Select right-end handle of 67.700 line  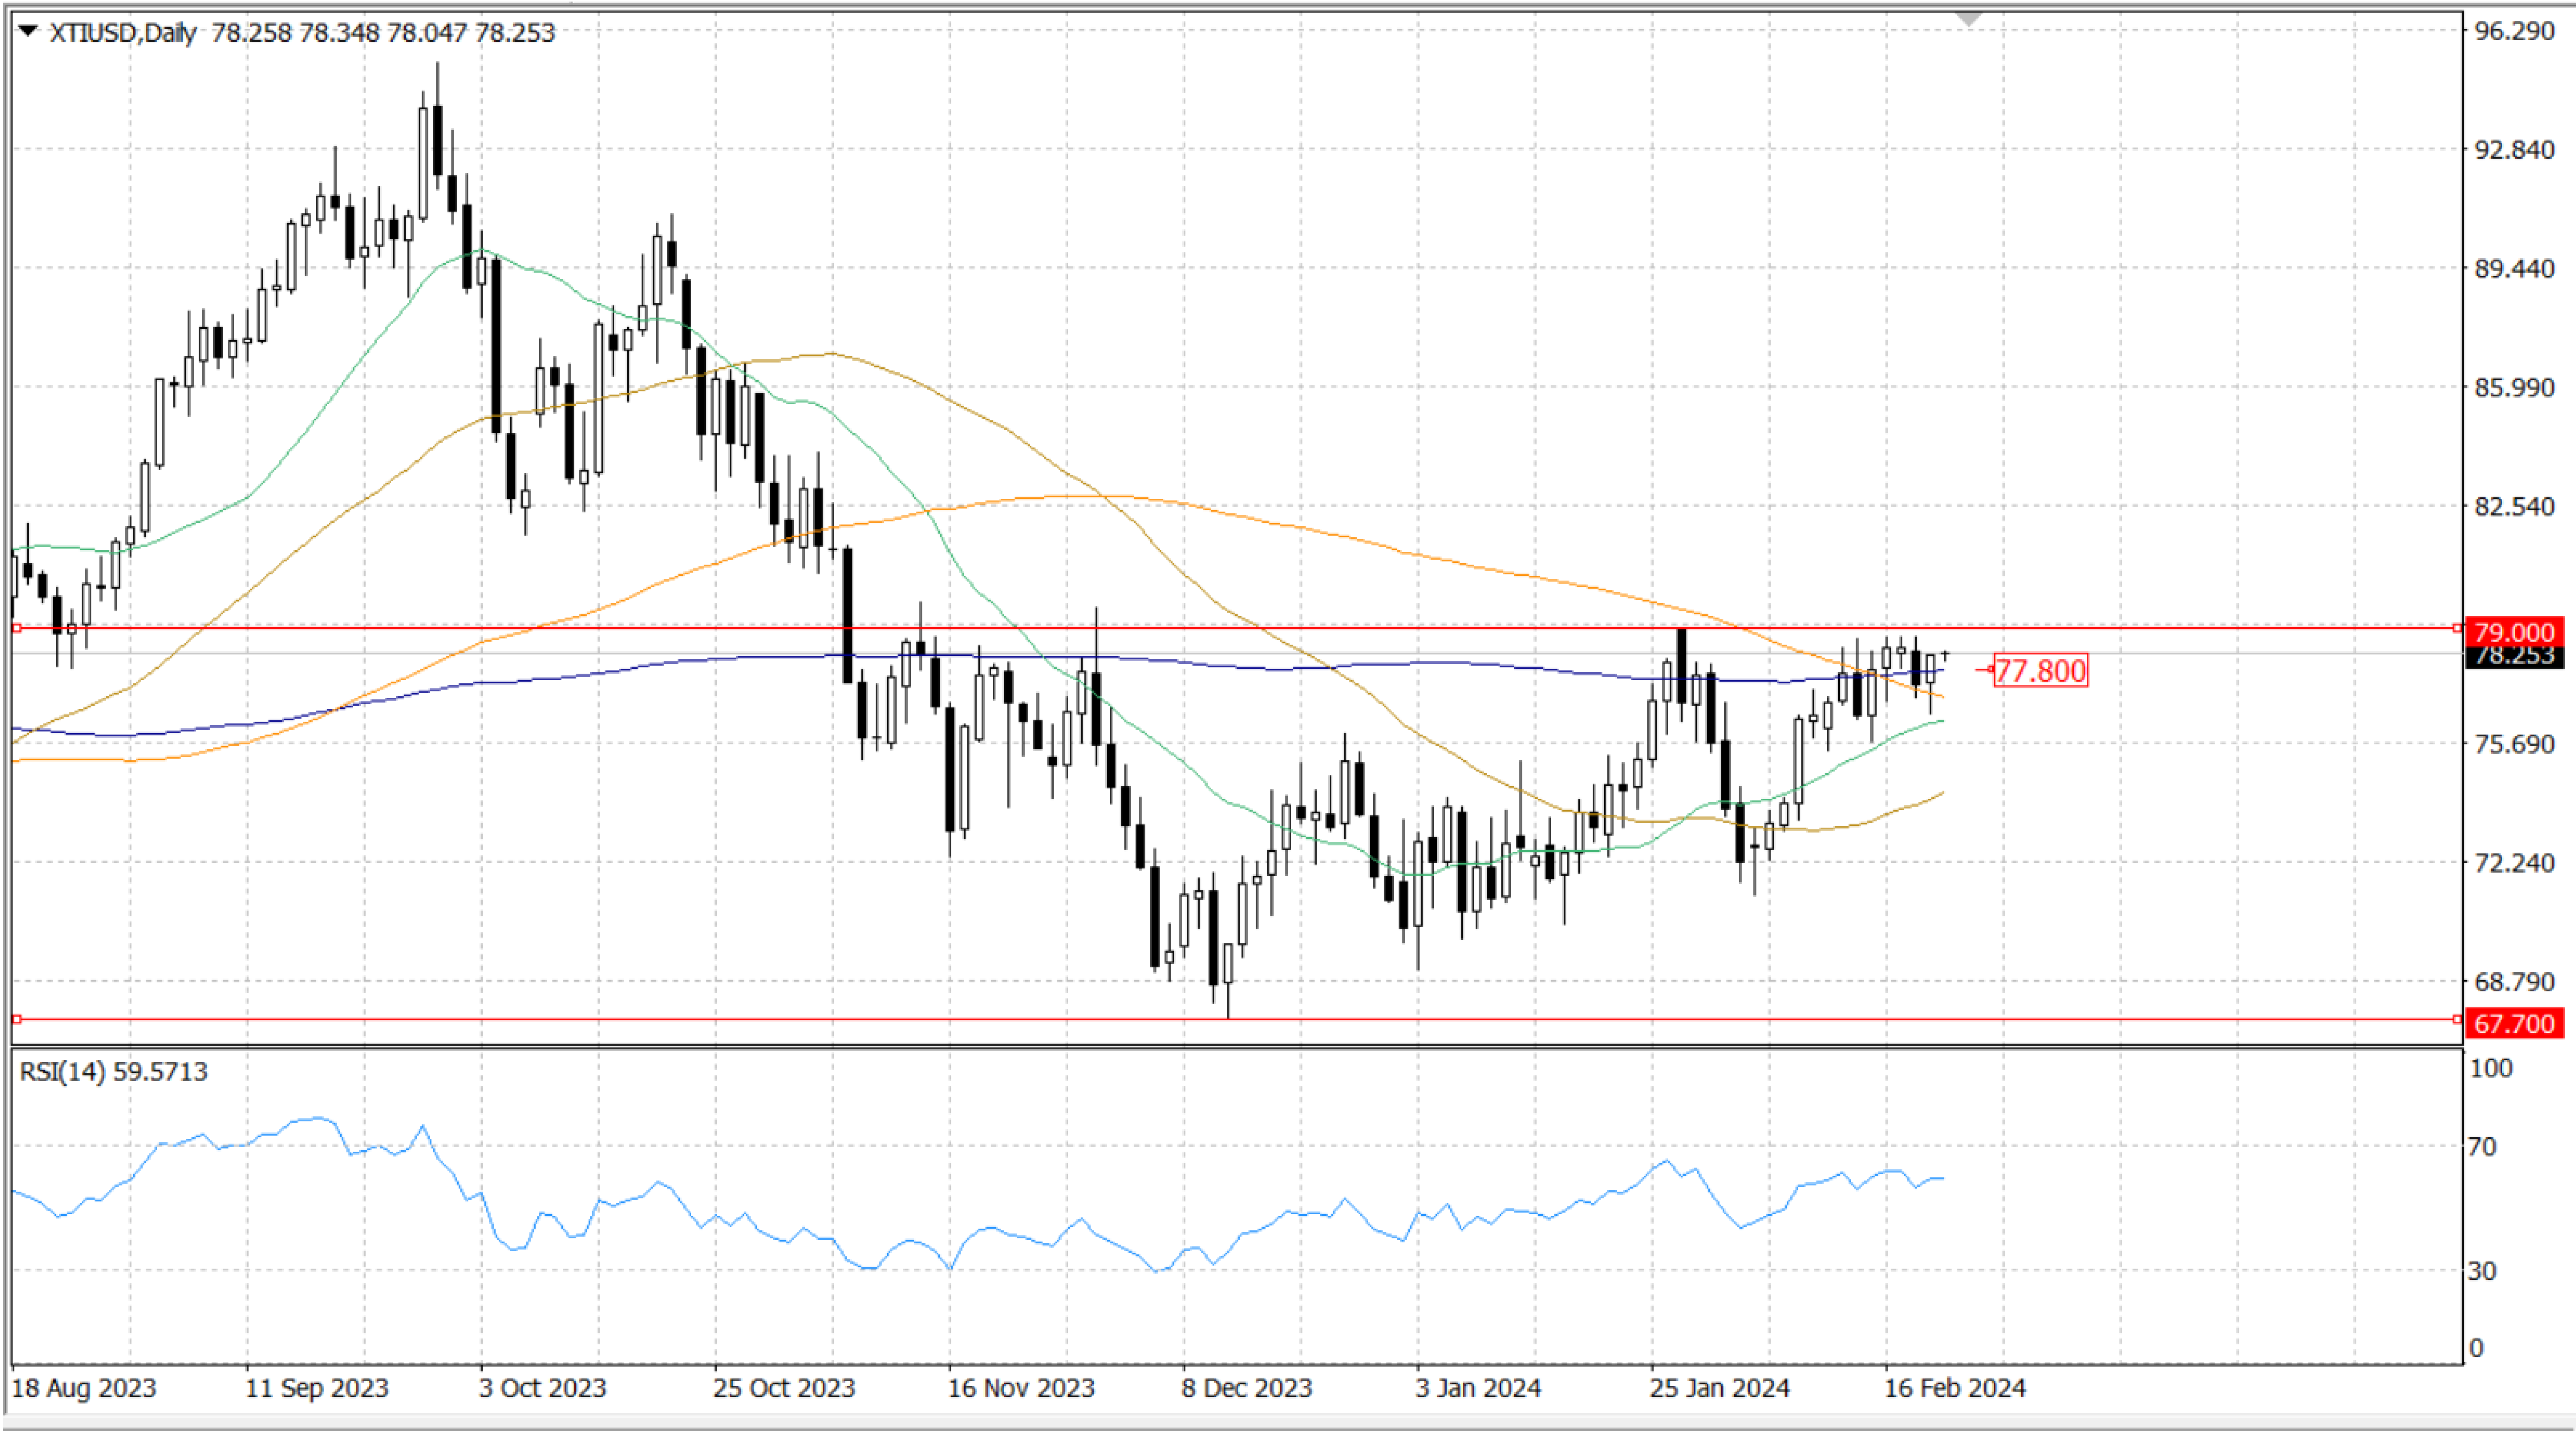[x=2457, y=1019]
